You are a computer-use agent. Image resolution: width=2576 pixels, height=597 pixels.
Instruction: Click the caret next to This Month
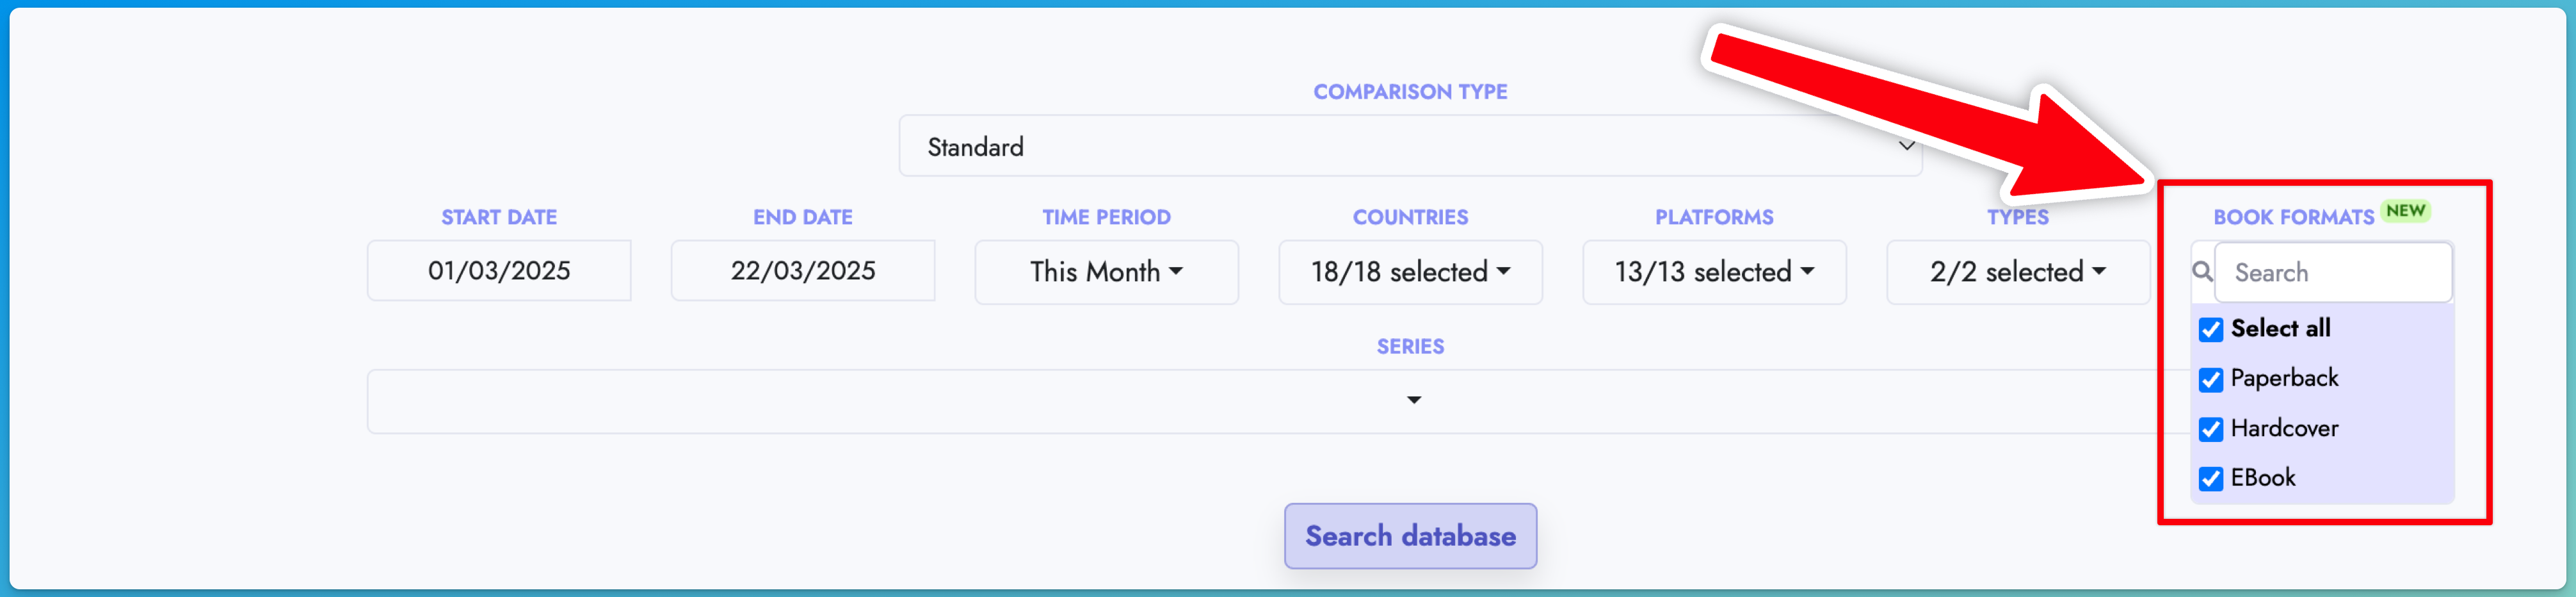1176,271
